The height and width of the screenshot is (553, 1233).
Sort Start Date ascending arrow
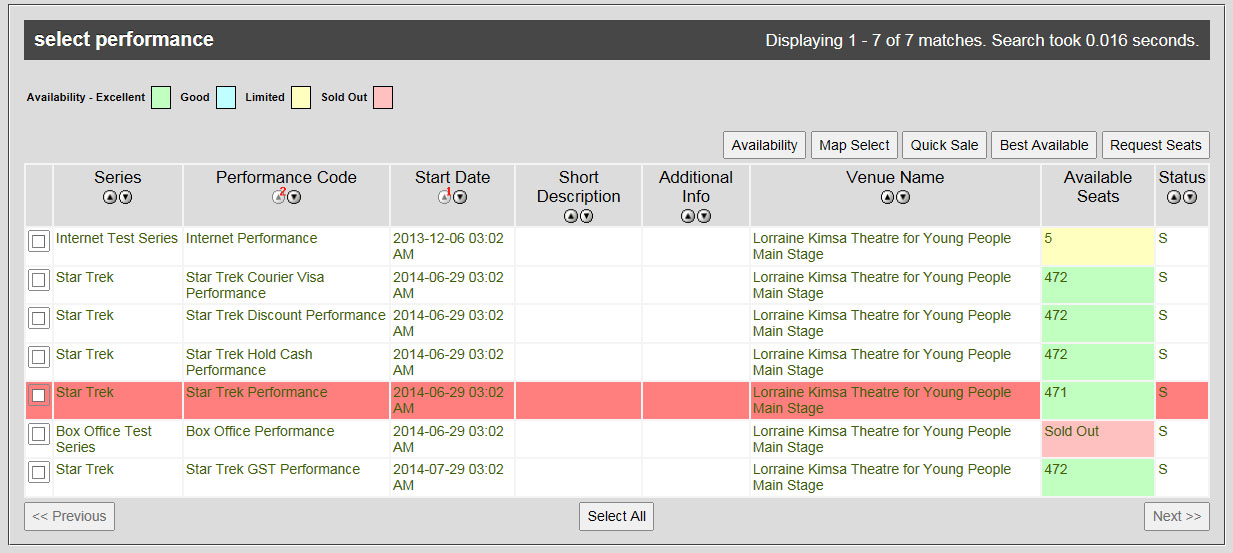coord(445,197)
